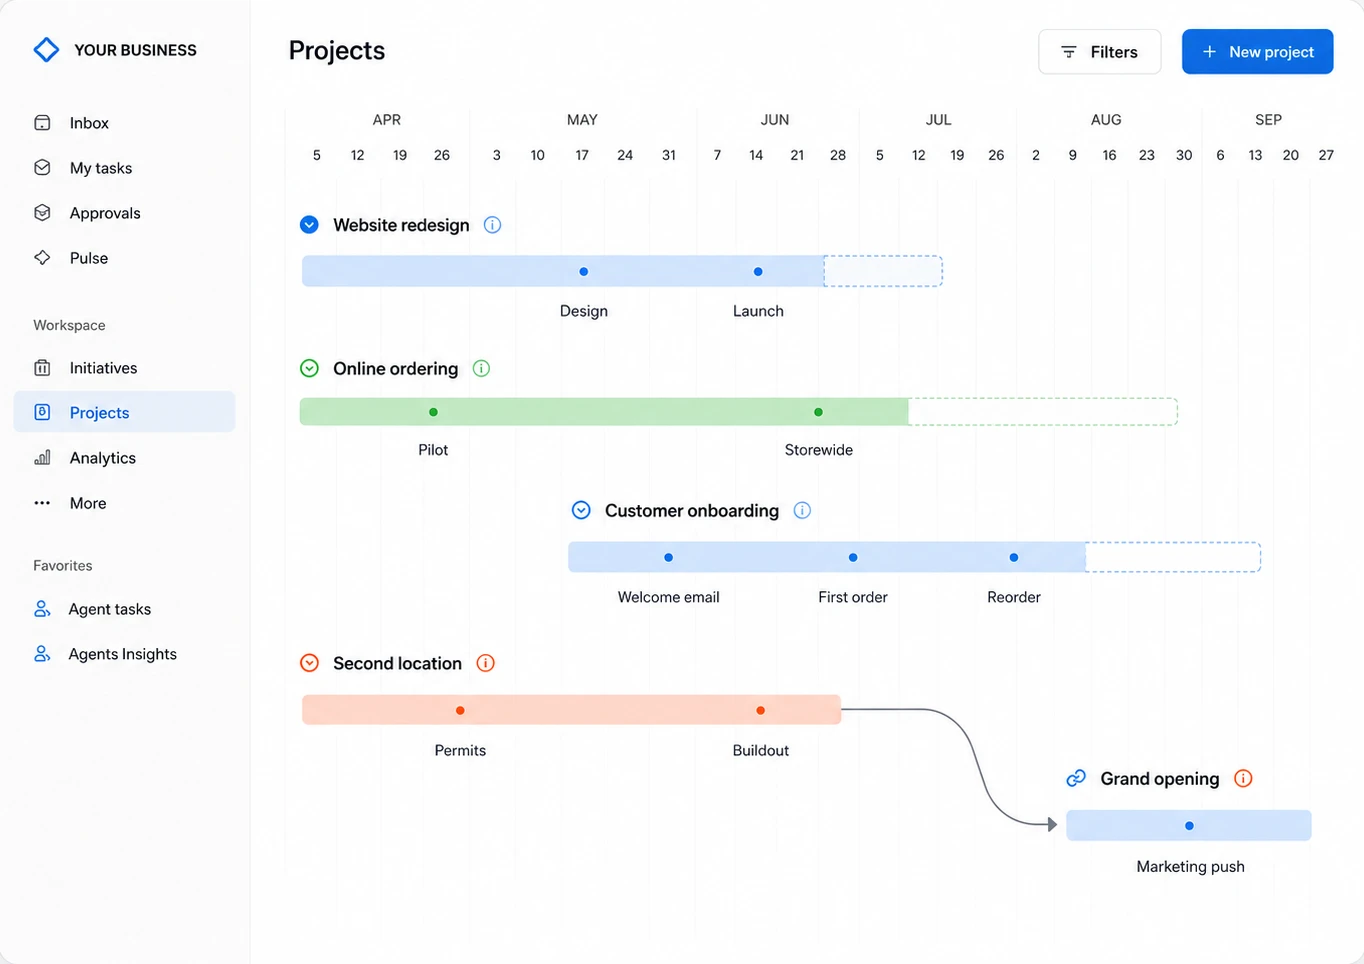Click the AUG month header

click(1106, 120)
